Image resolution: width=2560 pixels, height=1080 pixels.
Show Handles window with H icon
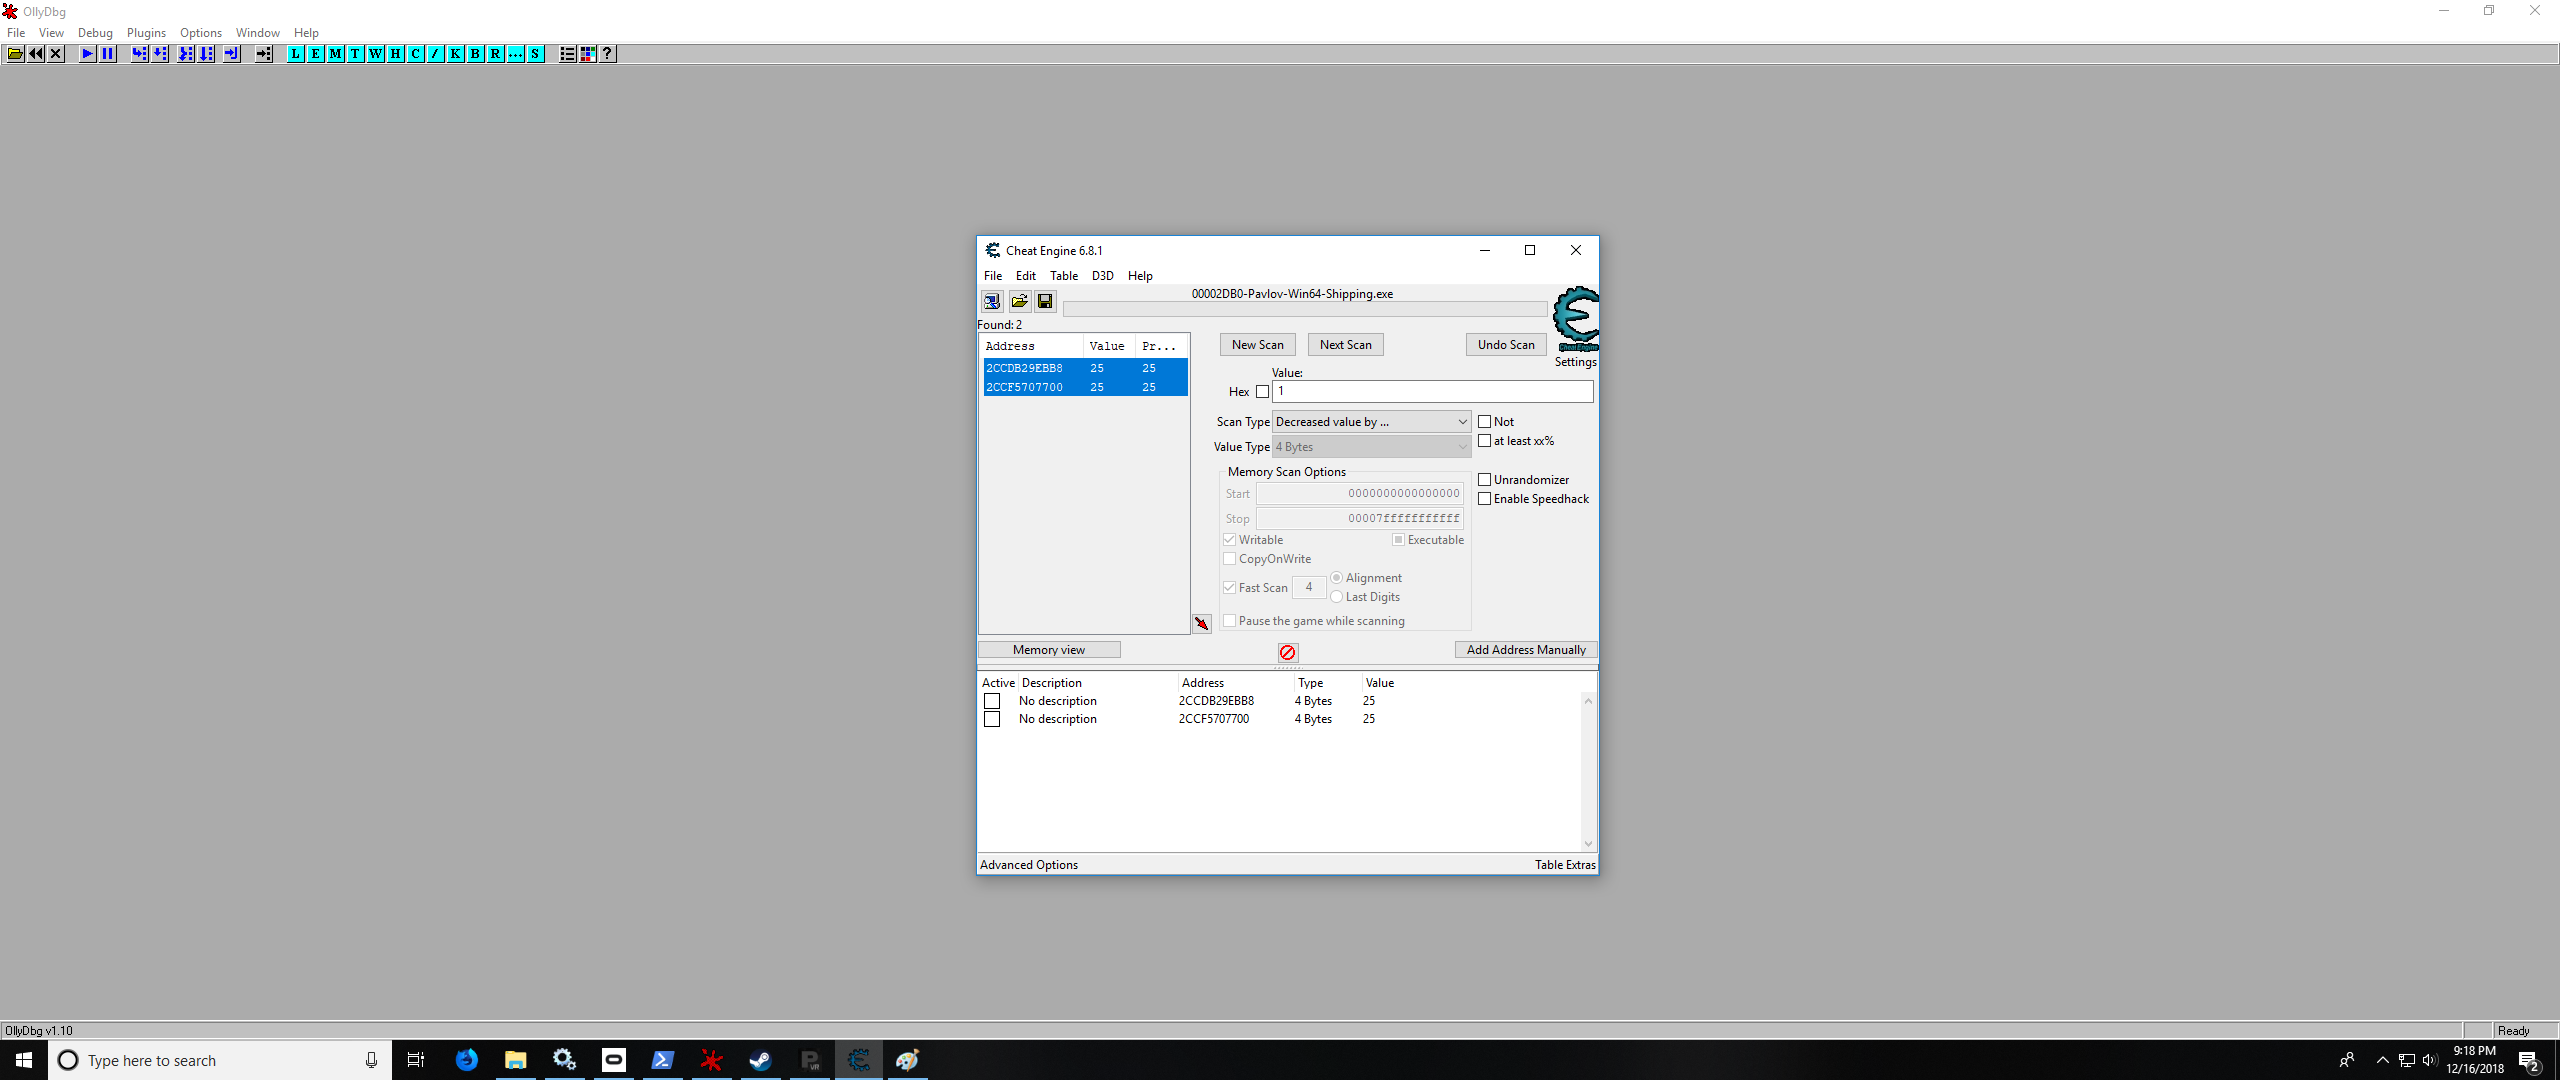(396, 54)
